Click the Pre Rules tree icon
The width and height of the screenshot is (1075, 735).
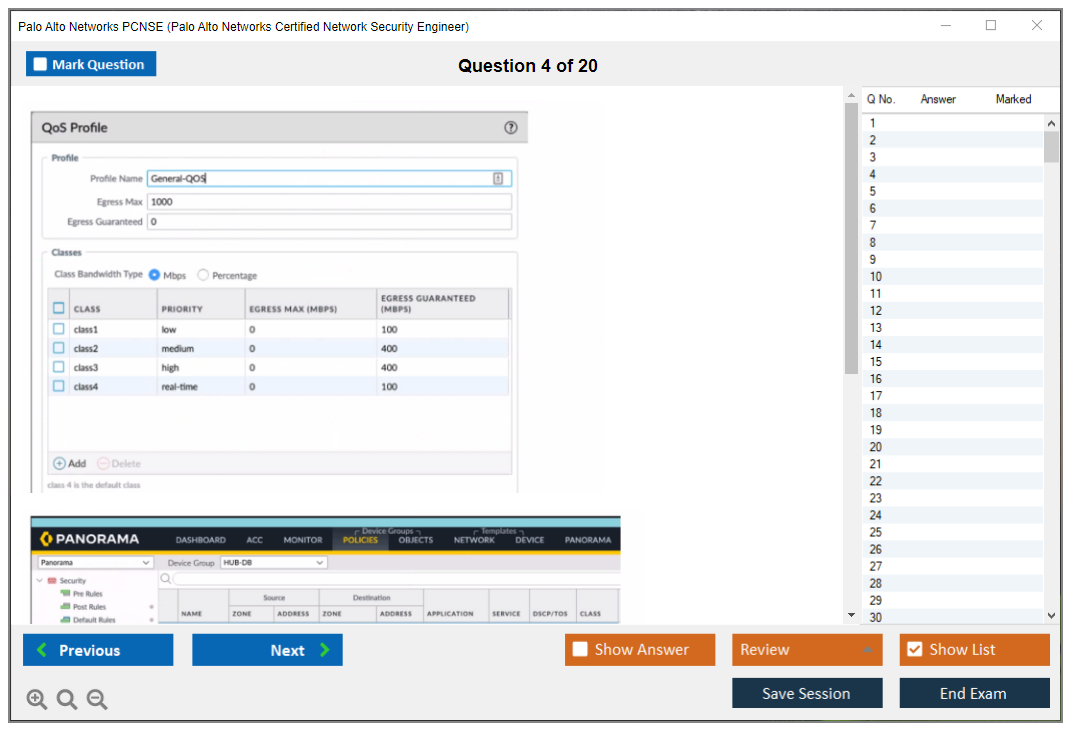click(x=65, y=594)
